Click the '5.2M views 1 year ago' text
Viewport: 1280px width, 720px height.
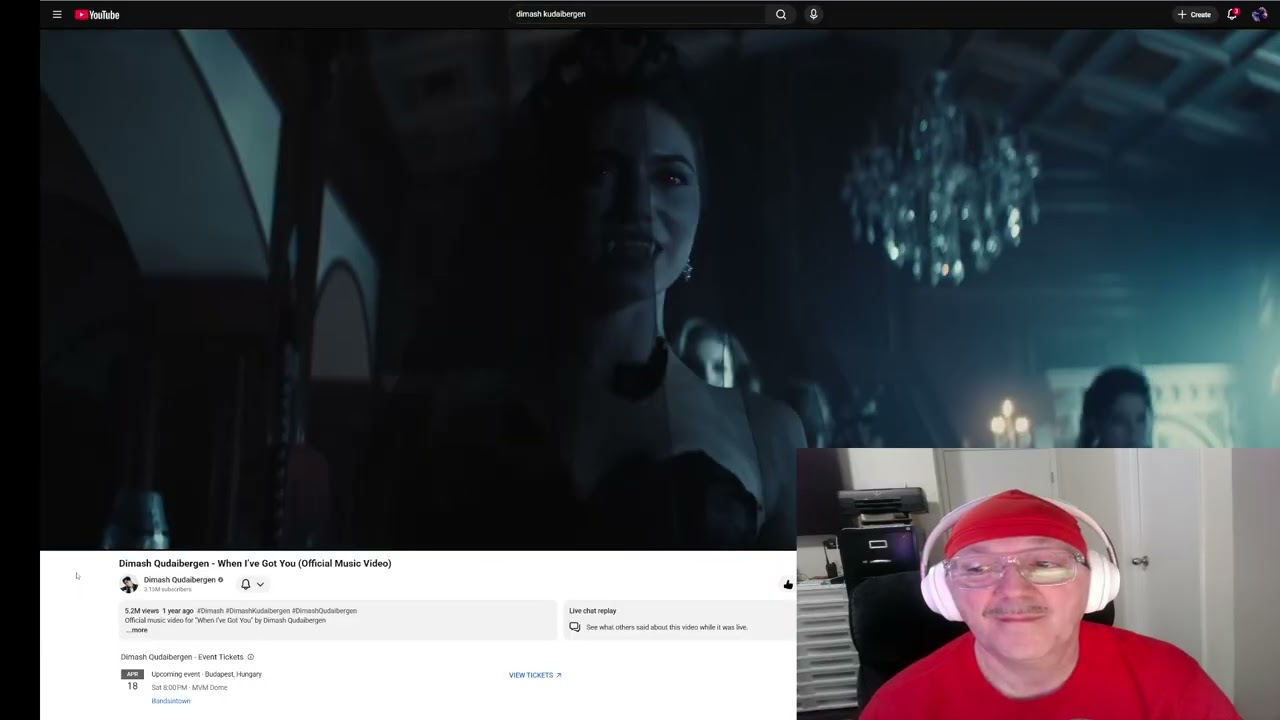(159, 611)
